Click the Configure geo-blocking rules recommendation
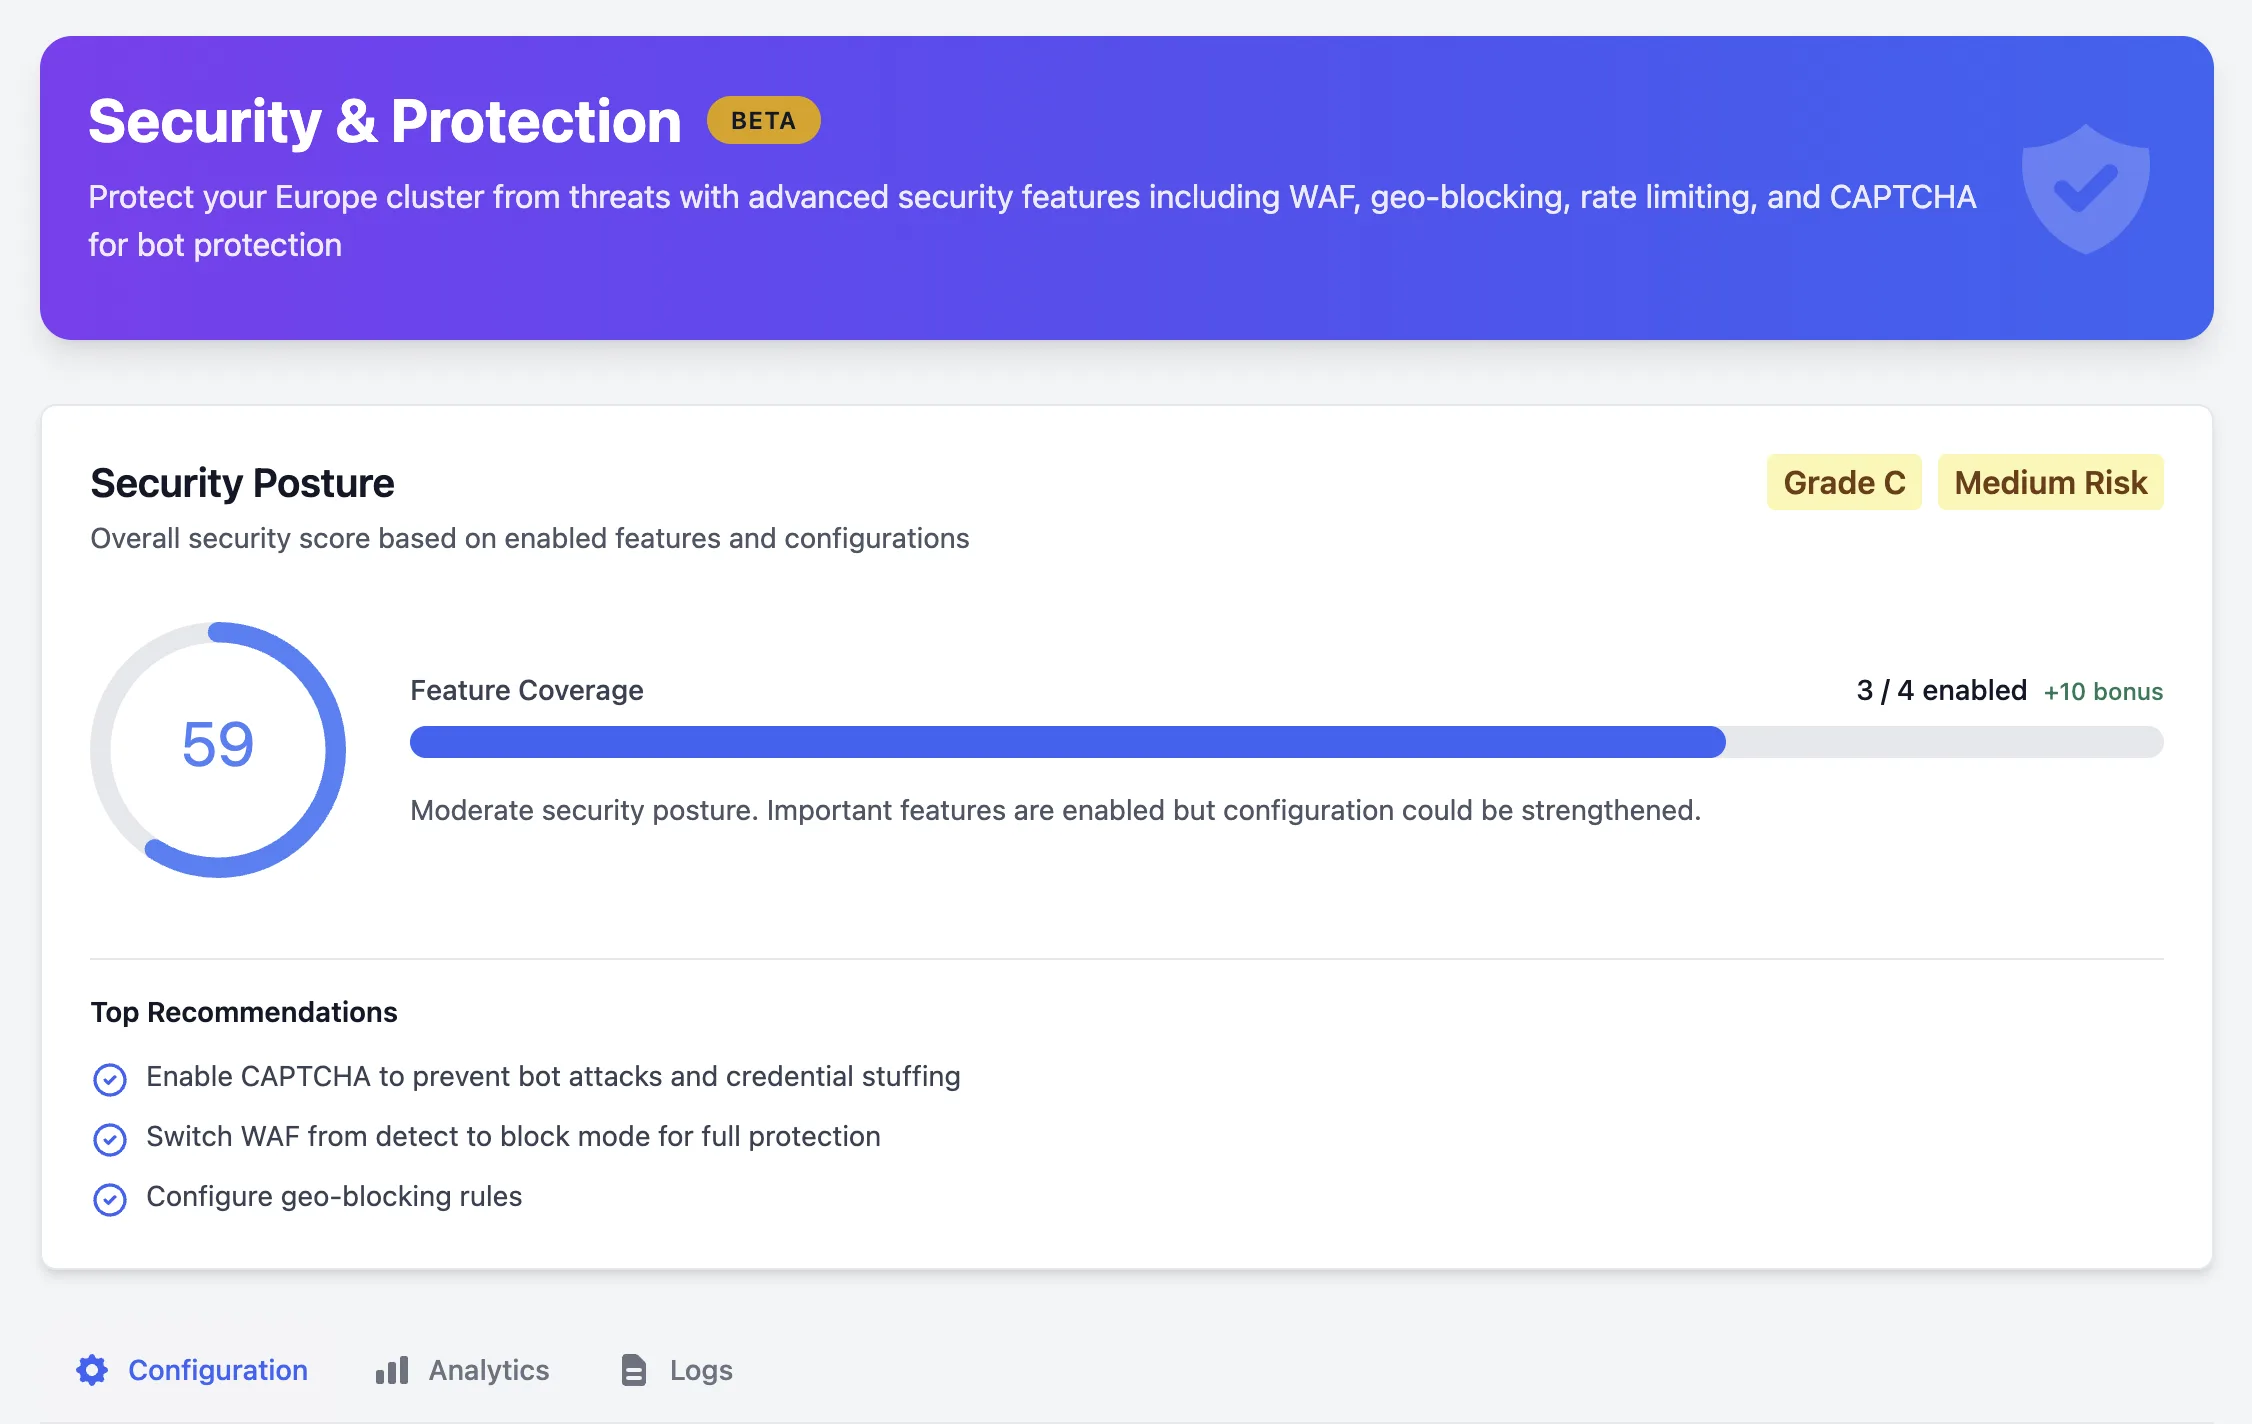This screenshot has width=2252, height=1424. point(334,1196)
